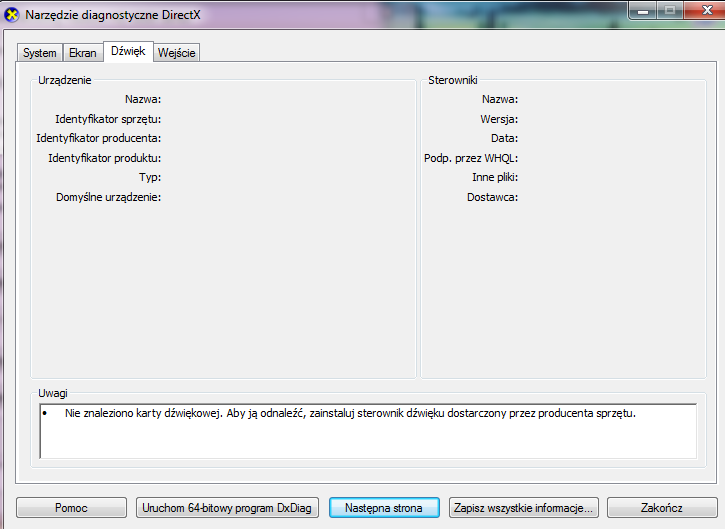725x529 pixels.
Task: Launch Uruchom 64-bitowy program DxDiag
Action: (x=227, y=508)
